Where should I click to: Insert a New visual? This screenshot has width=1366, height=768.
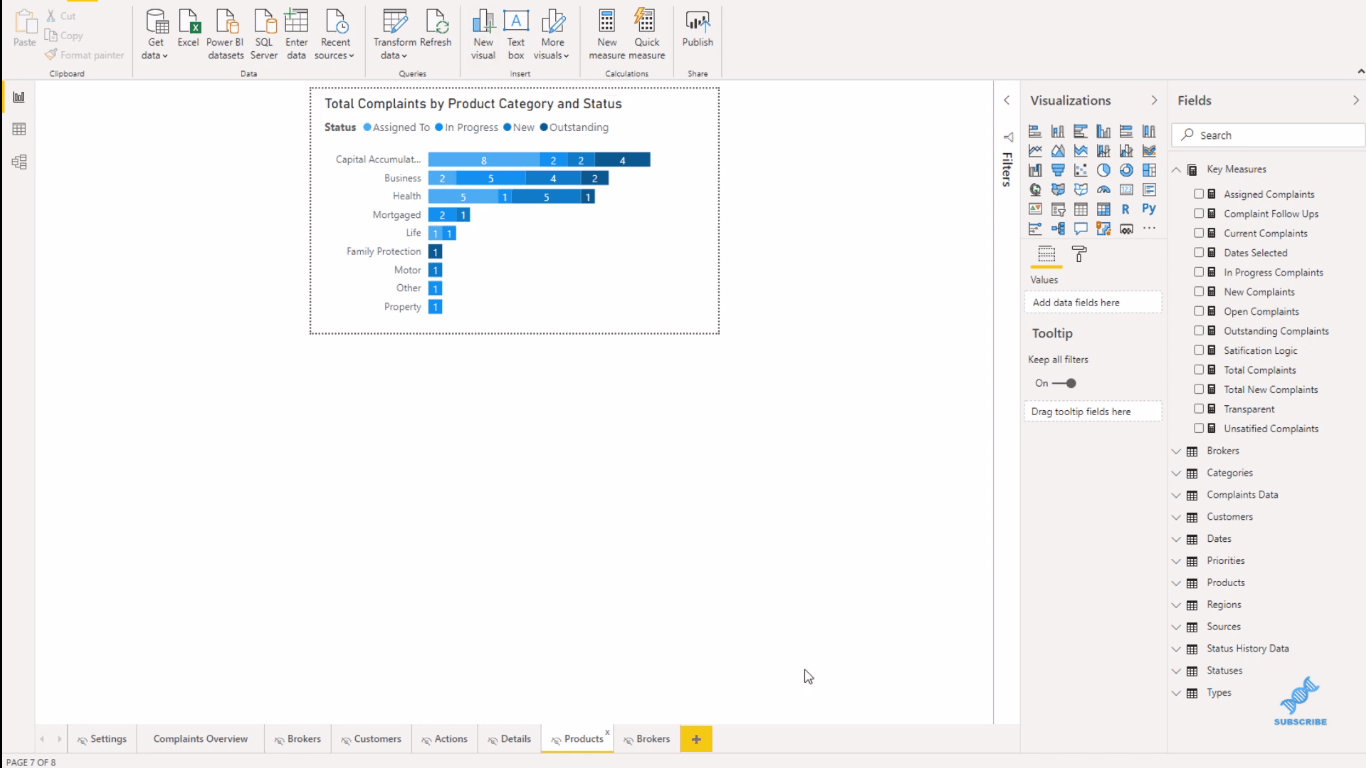tap(483, 35)
